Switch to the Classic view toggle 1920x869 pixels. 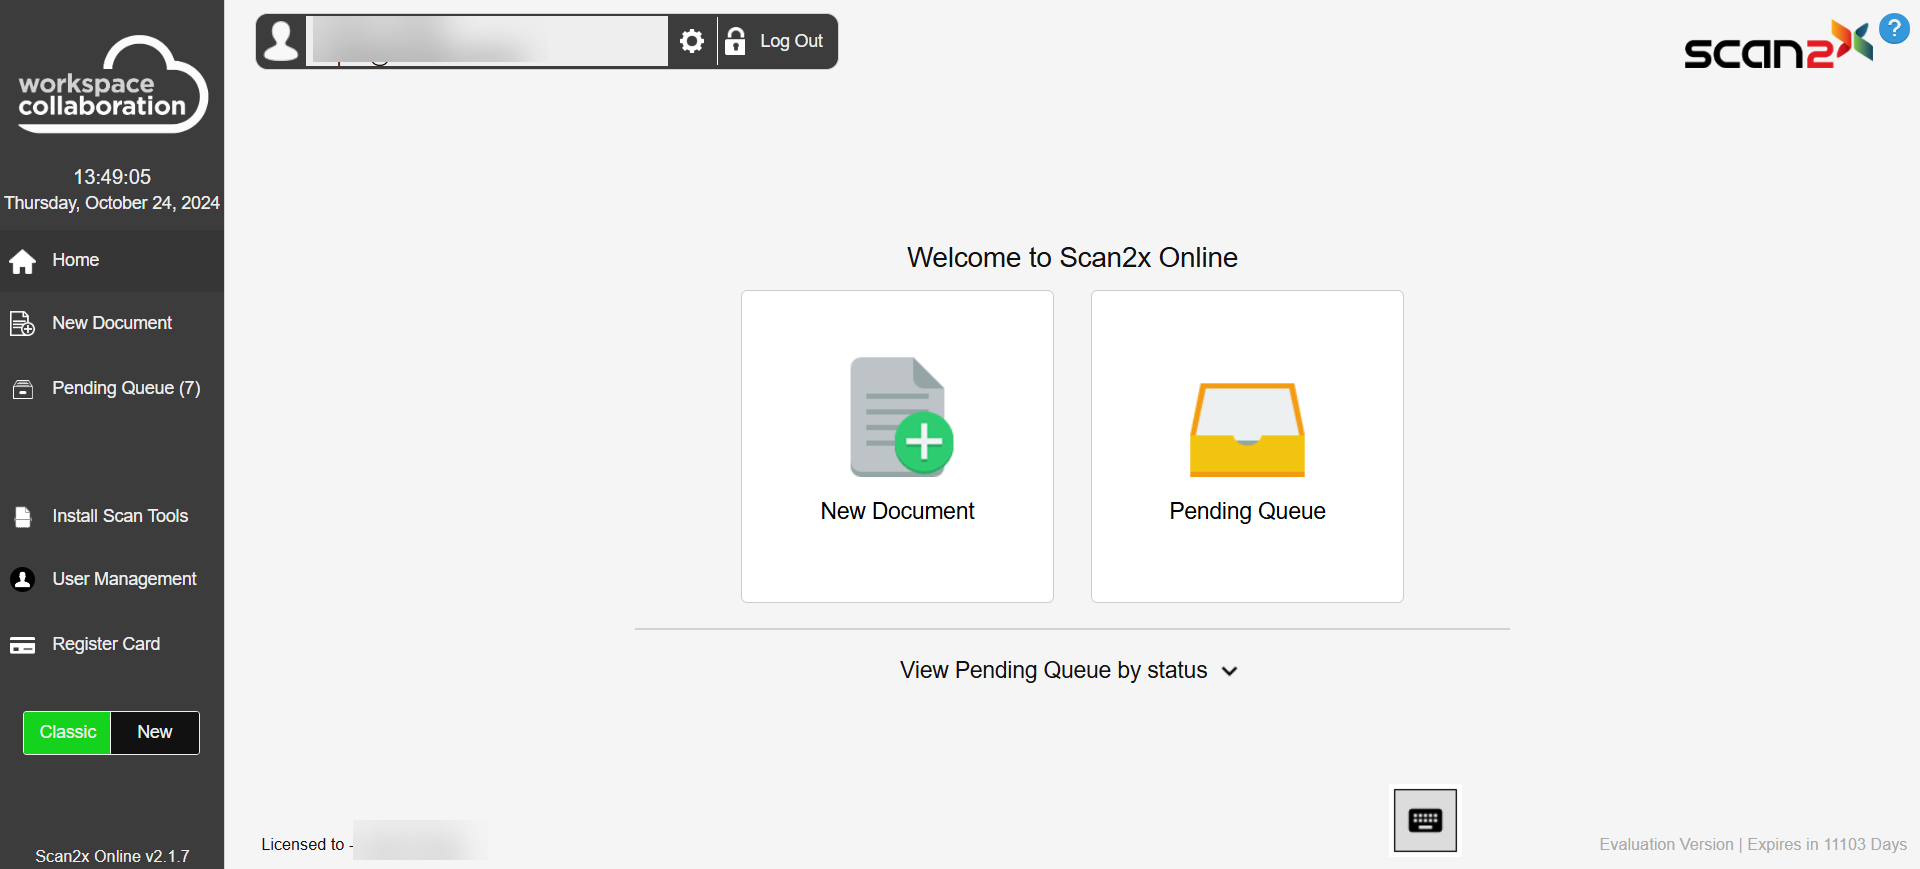click(67, 732)
